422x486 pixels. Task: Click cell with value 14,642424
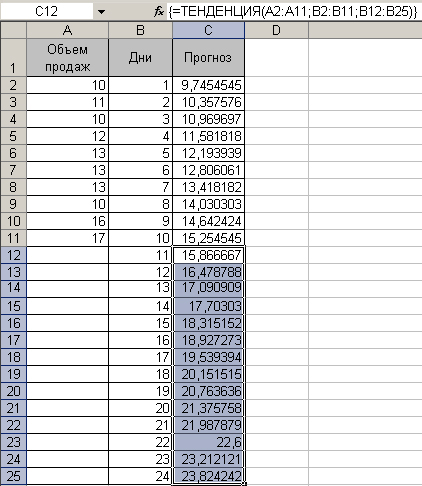pos(208,221)
